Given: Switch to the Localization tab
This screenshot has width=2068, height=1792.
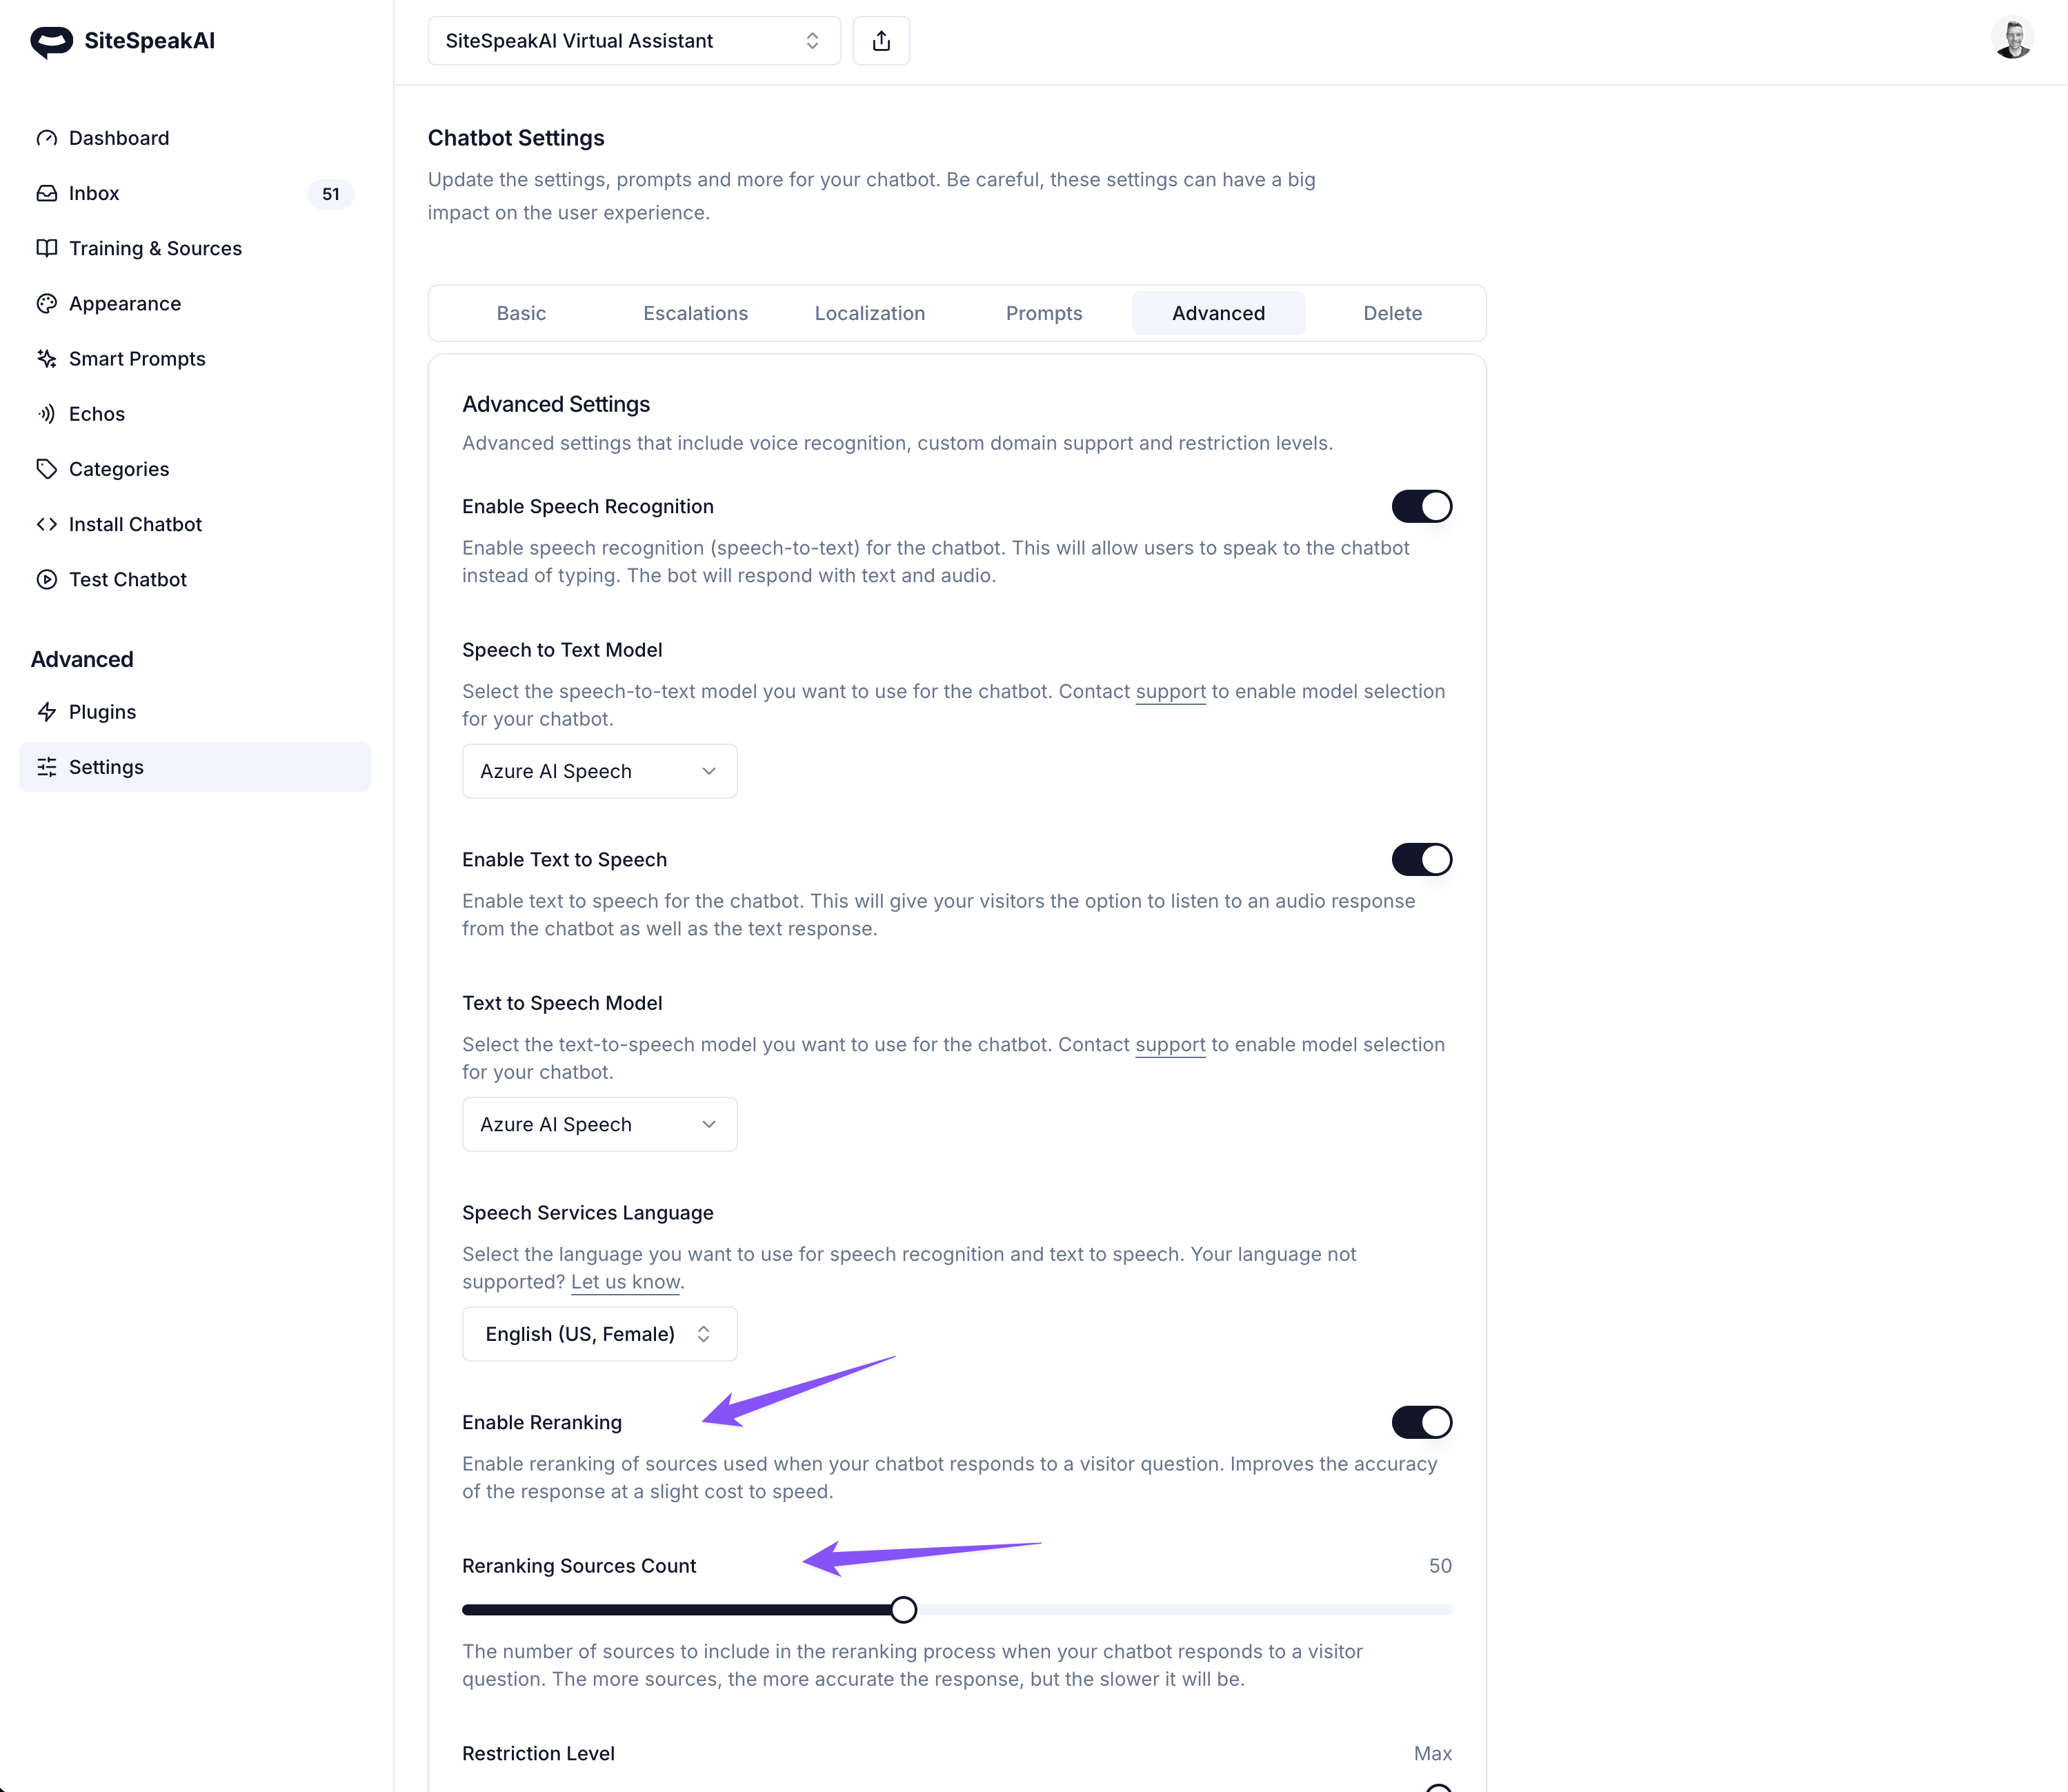Looking at the screenshot, I should pyautogui.click(x=869, y=313).
